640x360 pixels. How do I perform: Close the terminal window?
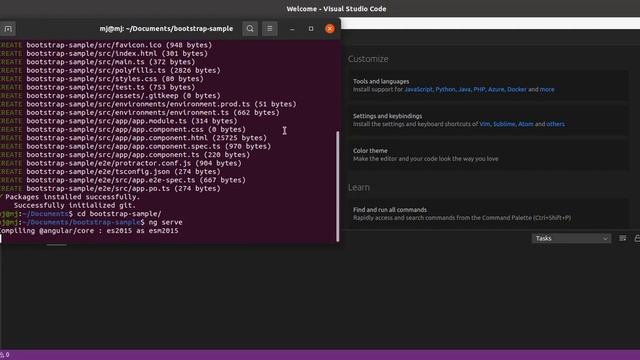coord(330,29)
